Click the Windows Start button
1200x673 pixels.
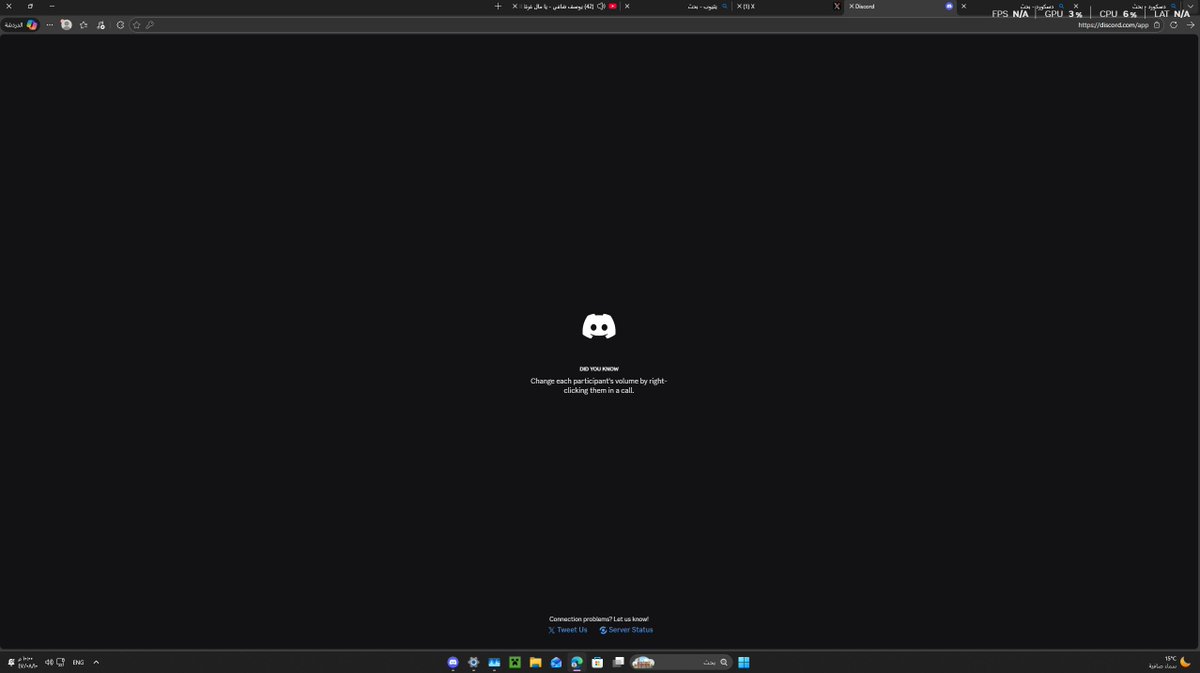(743, 662)
